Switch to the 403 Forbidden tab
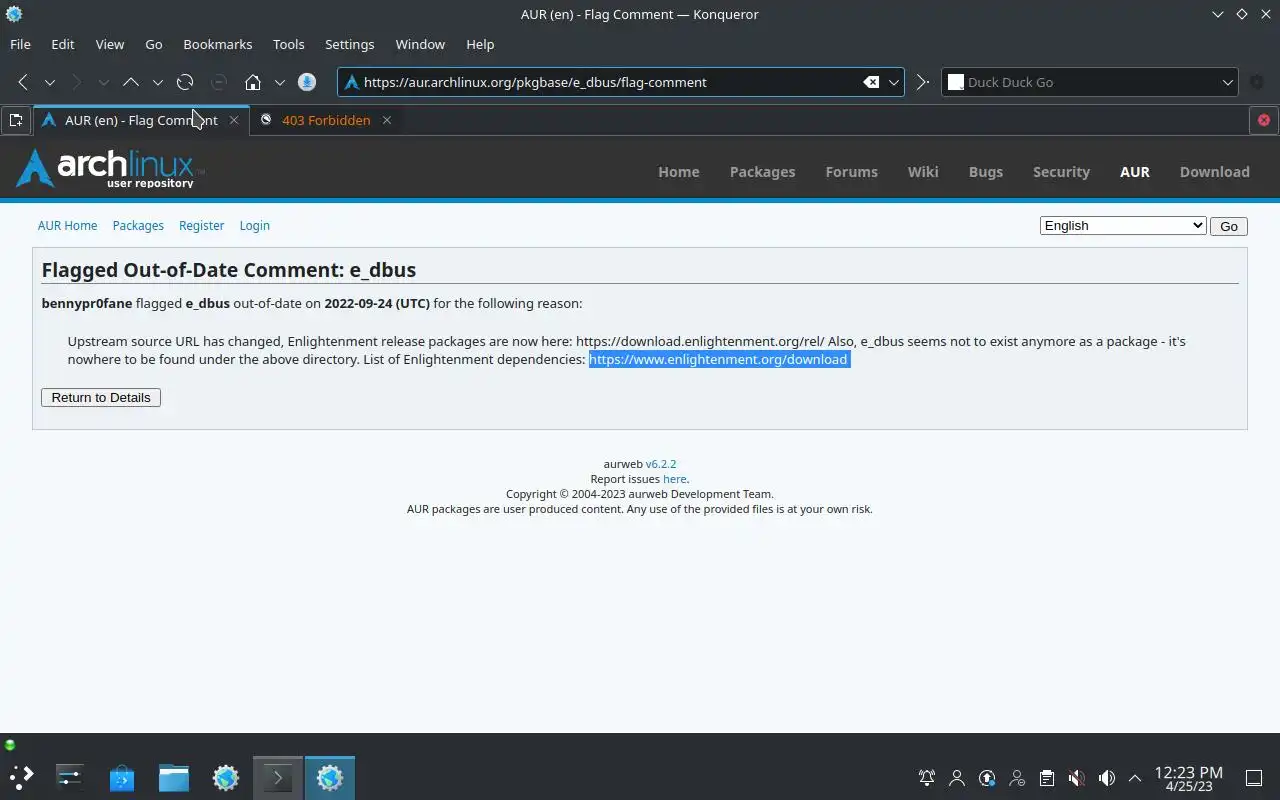The image size is (1280, 800). (326, 120)
